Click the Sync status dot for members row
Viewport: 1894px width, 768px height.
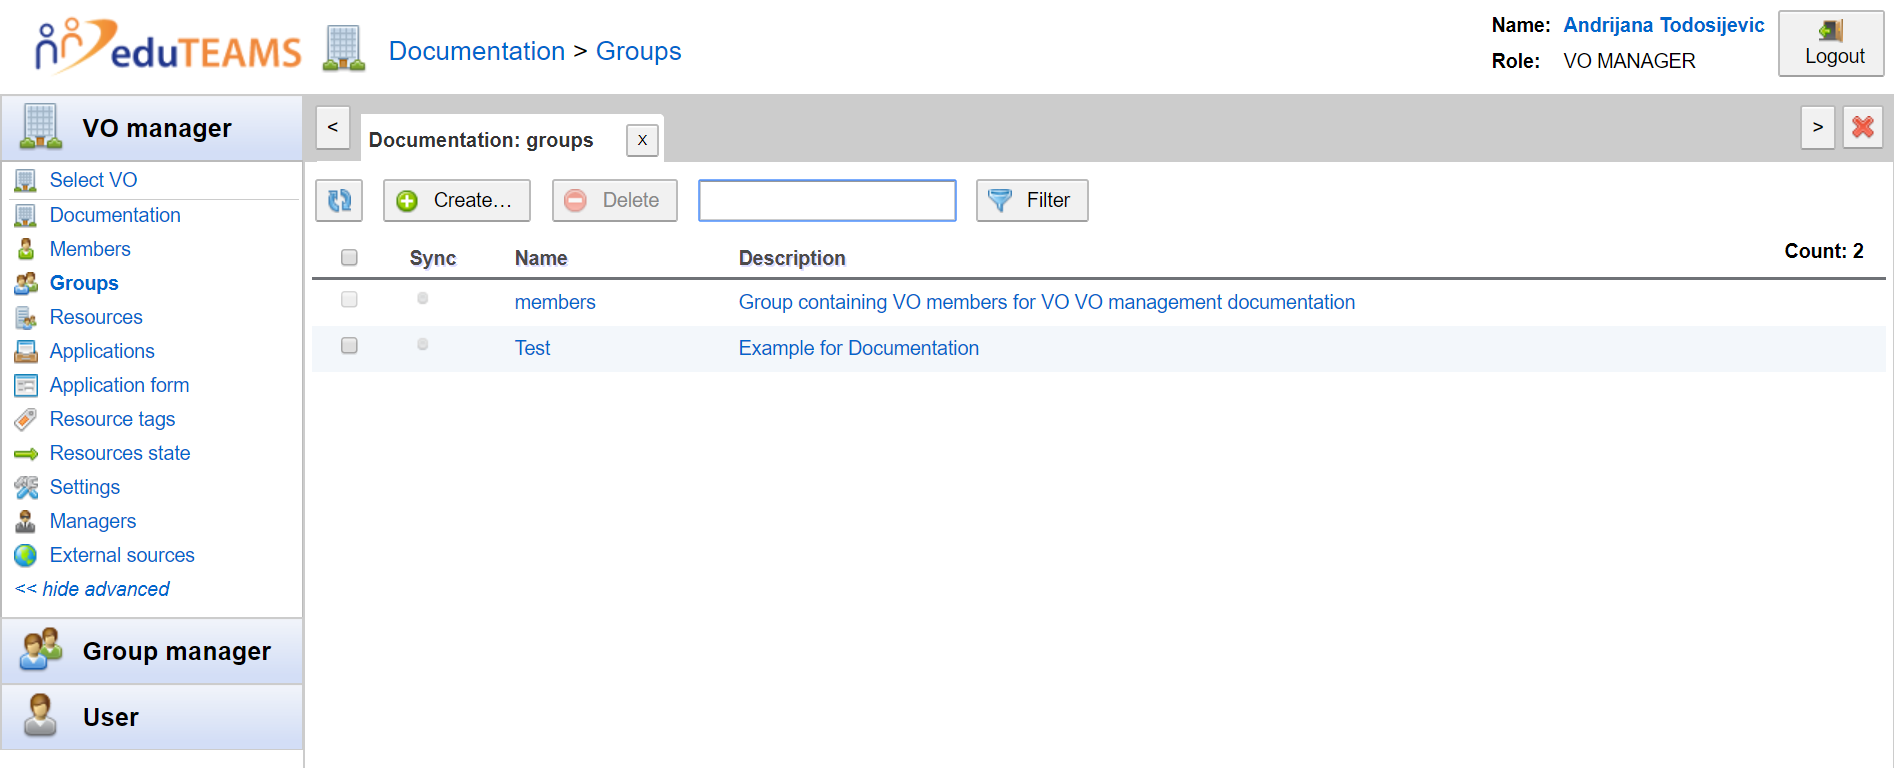pyautogui.click(x=423, y=298)
